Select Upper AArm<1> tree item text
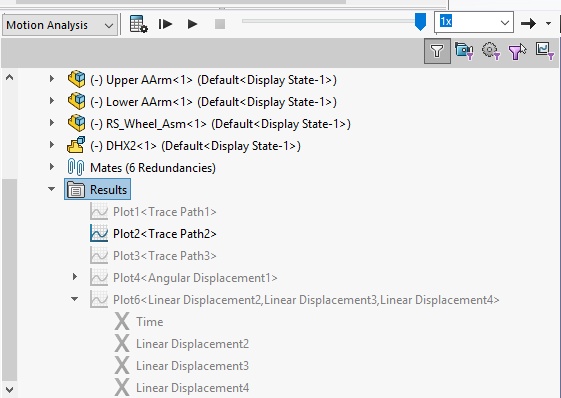The height and width of the screenshot is (398, 561). click(213, 80)
